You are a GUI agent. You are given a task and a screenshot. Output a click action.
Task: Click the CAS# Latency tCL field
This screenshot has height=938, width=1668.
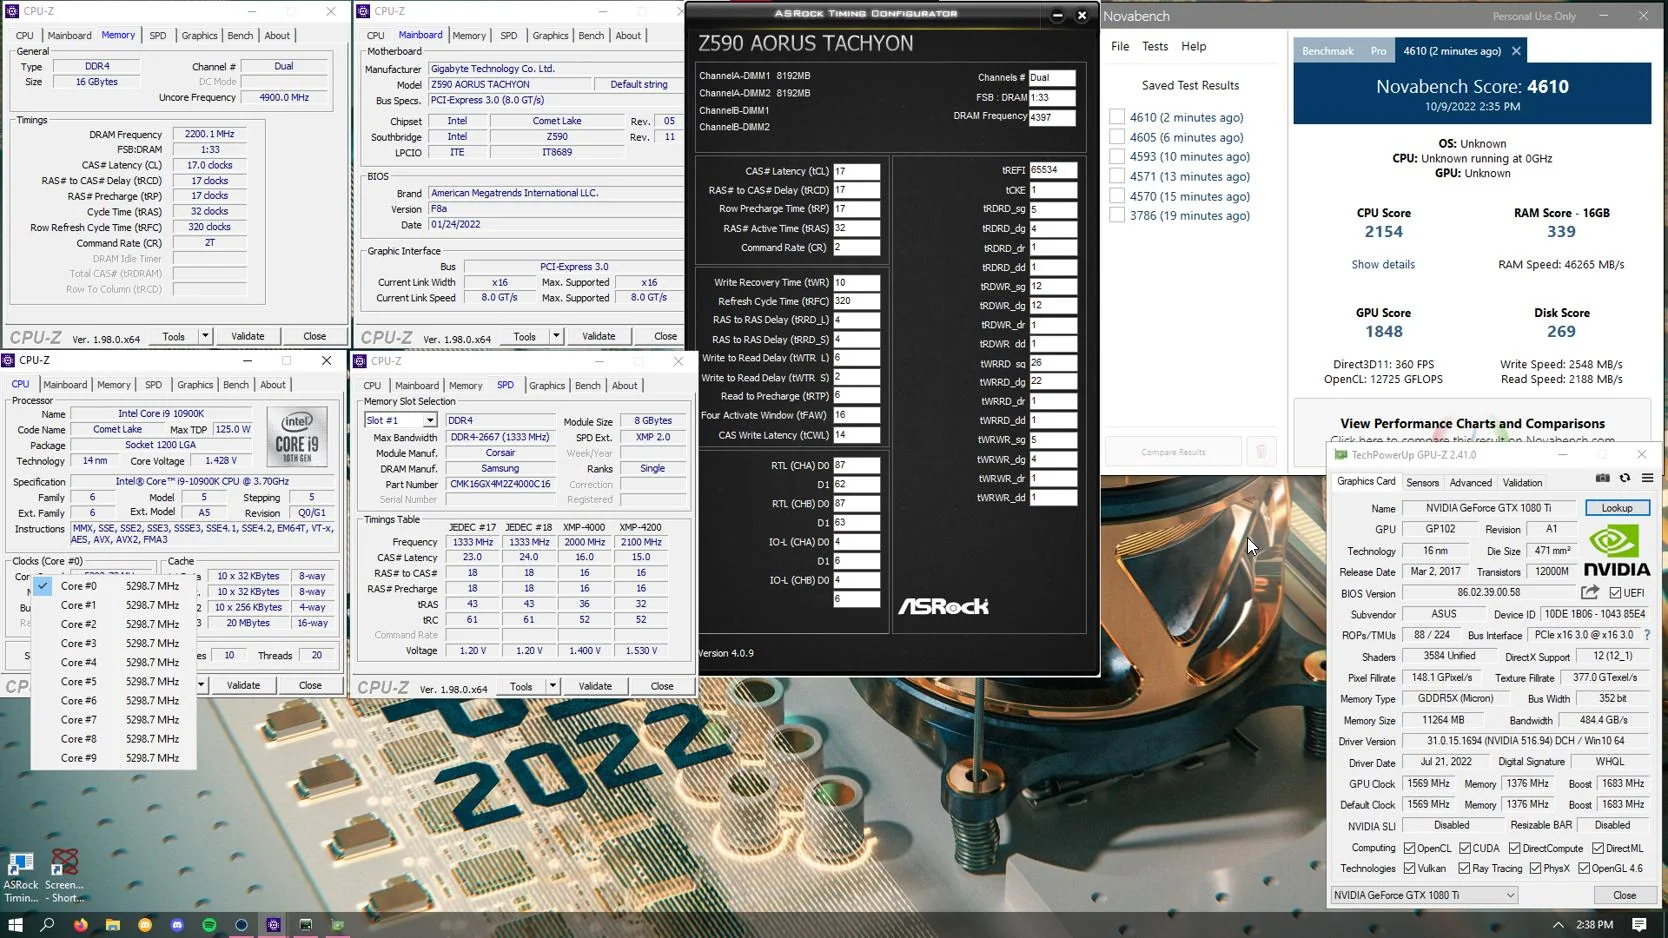[857, 171]
